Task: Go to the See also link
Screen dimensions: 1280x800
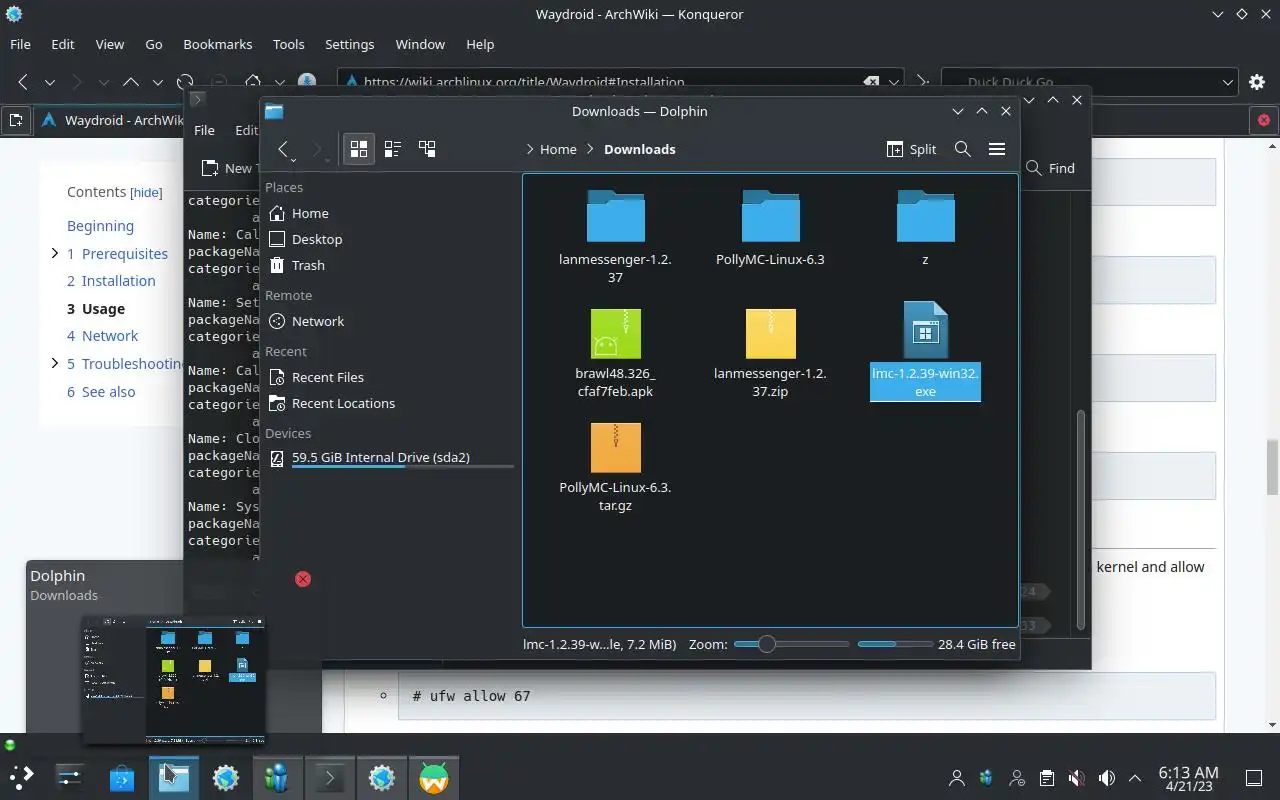Action: point(101,392)
